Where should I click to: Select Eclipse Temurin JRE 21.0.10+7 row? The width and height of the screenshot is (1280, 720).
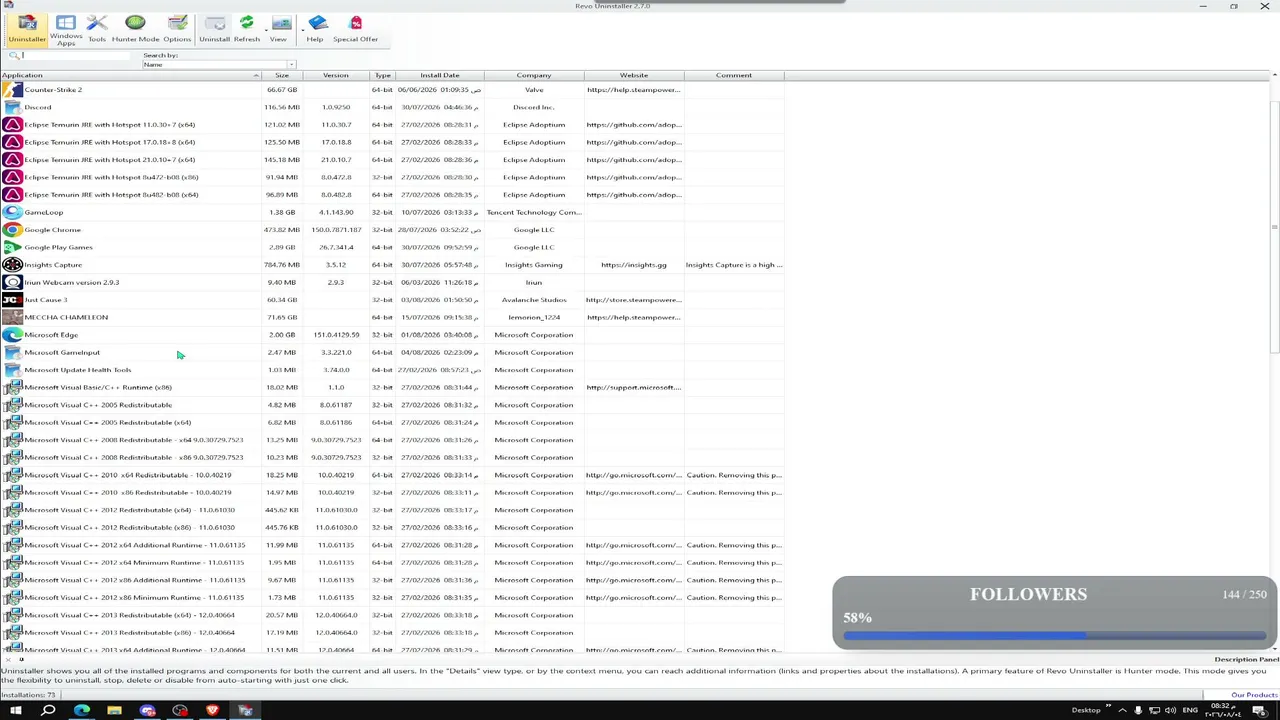click(392, 160)
